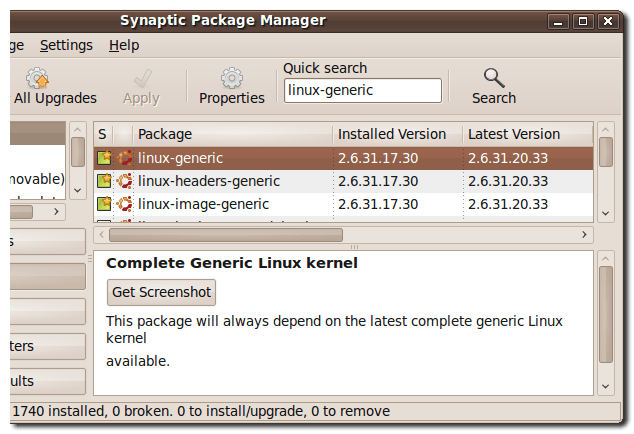Click the Apply checkmark icon

pos(141,78)
